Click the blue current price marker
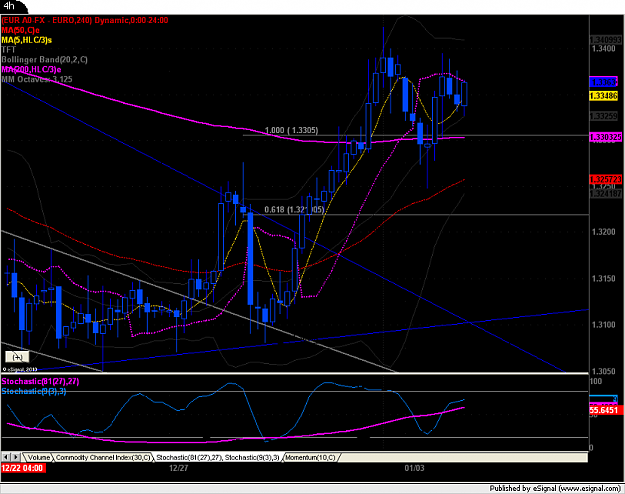This screenshot has height=494, width=625. pos(603,82)
